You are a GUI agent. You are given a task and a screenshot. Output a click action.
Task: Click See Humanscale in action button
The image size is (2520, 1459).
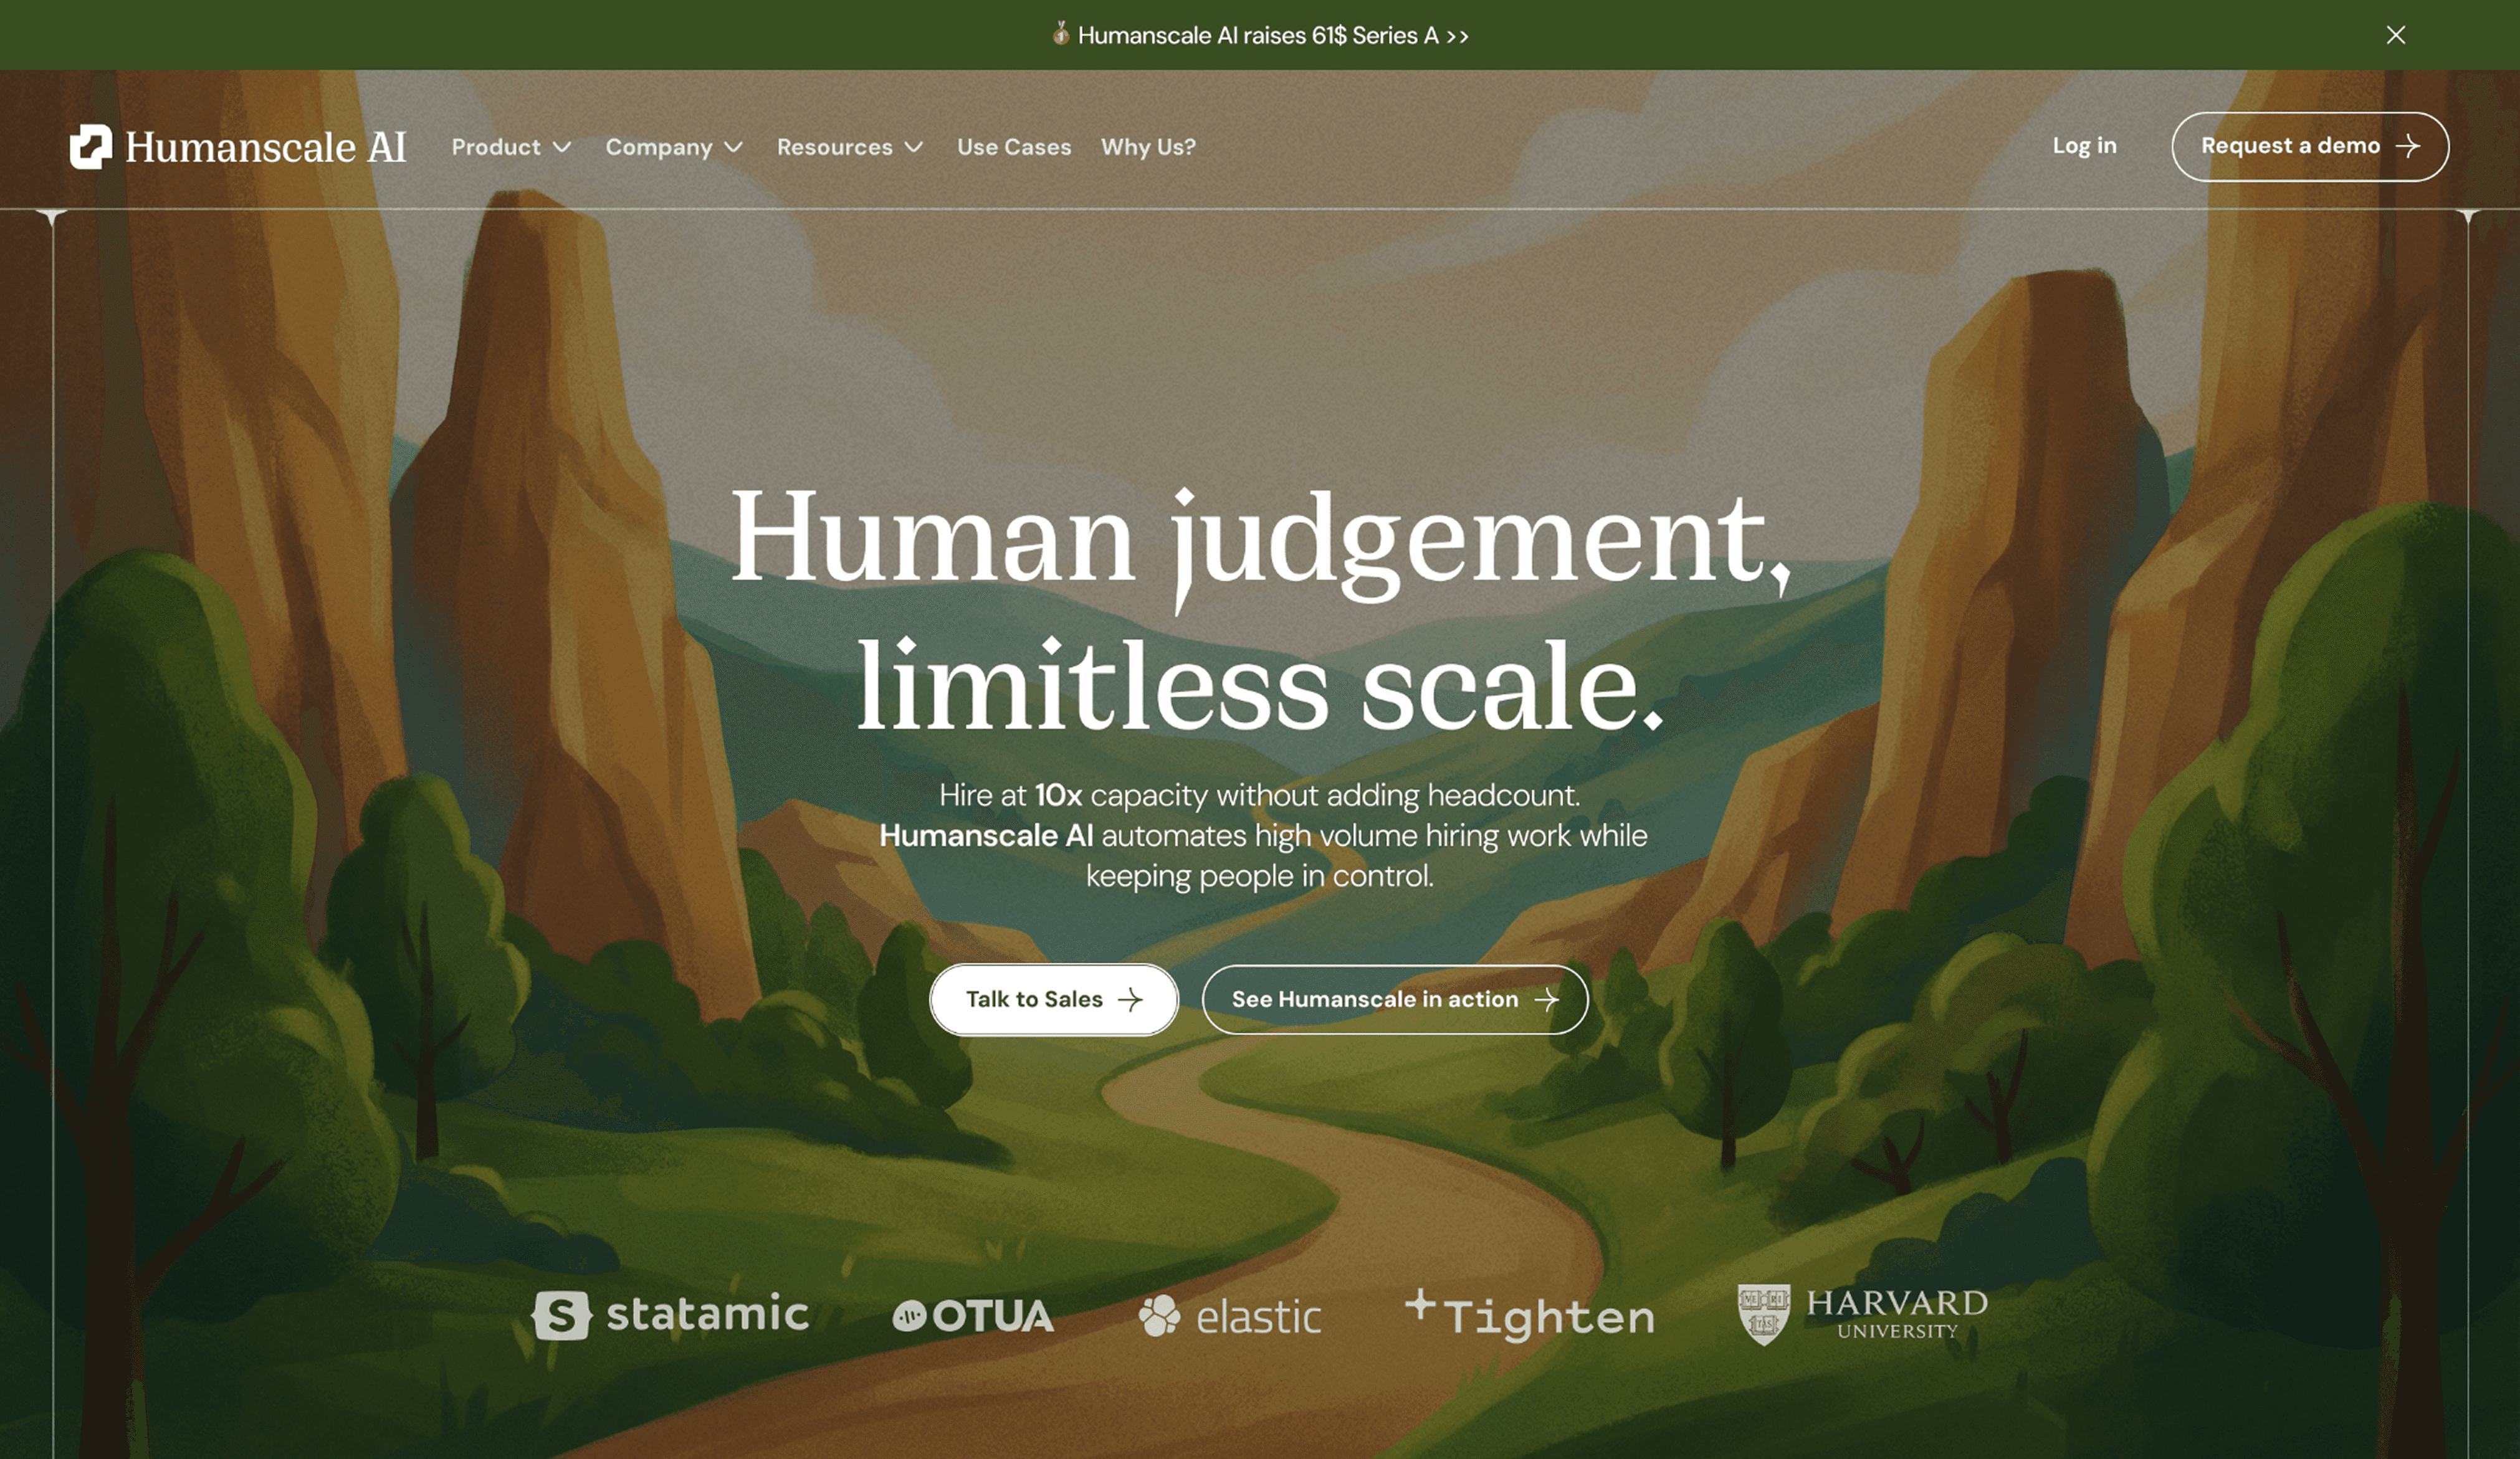[1394, 1000]
